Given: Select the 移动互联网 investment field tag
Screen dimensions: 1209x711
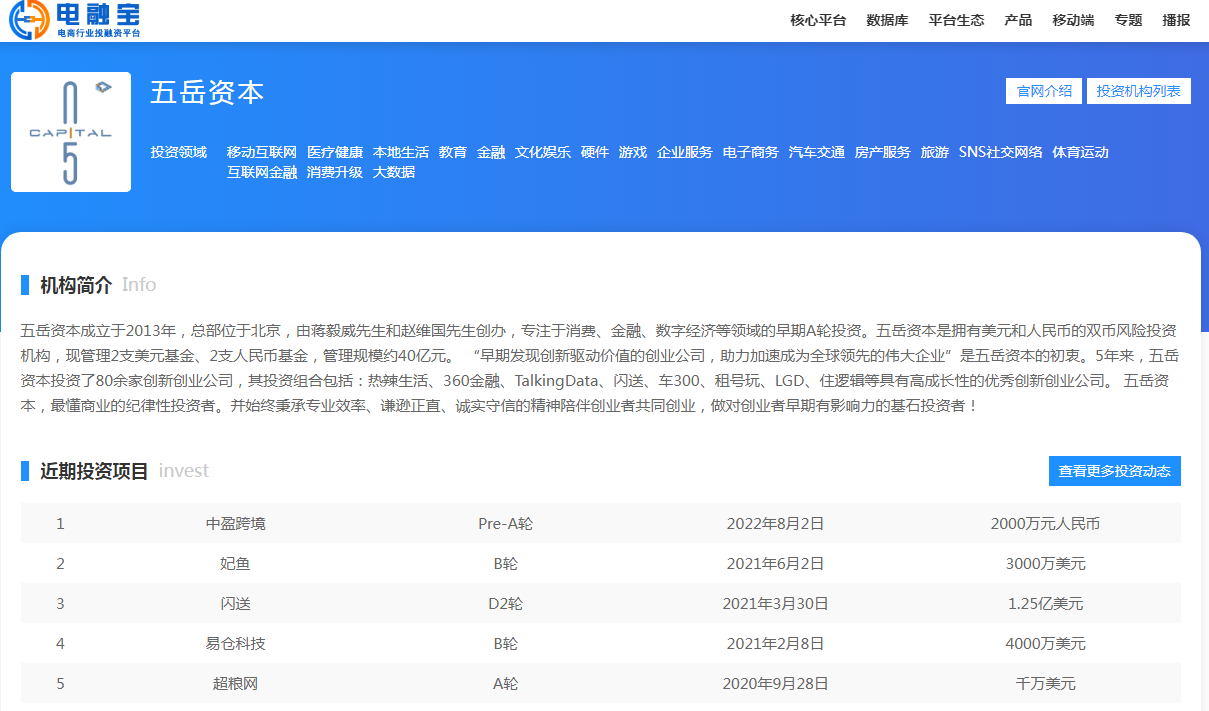Looking at the screenshot, I should tap(262, 152).
